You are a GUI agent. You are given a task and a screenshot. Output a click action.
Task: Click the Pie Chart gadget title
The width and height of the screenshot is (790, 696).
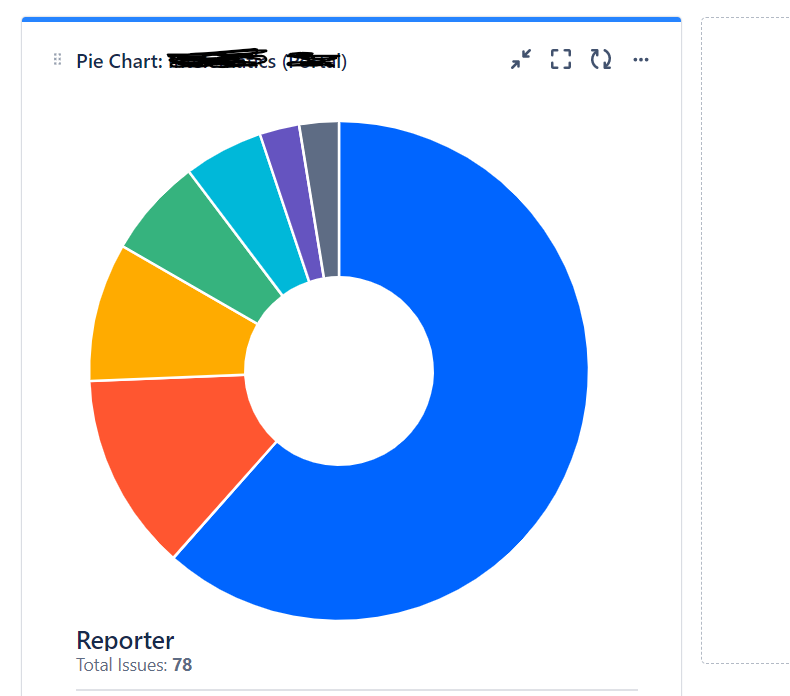coord(211,61)
